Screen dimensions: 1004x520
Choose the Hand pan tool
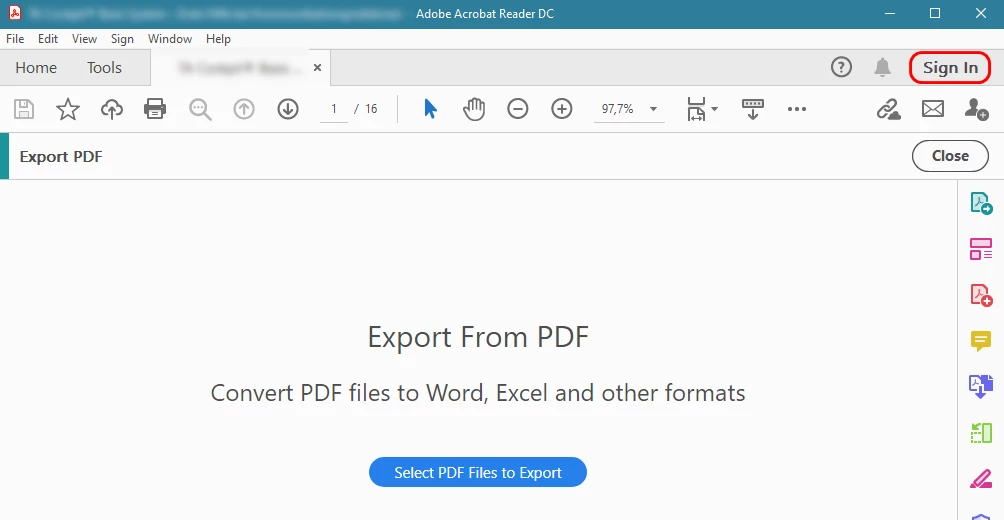pos(474,109)
